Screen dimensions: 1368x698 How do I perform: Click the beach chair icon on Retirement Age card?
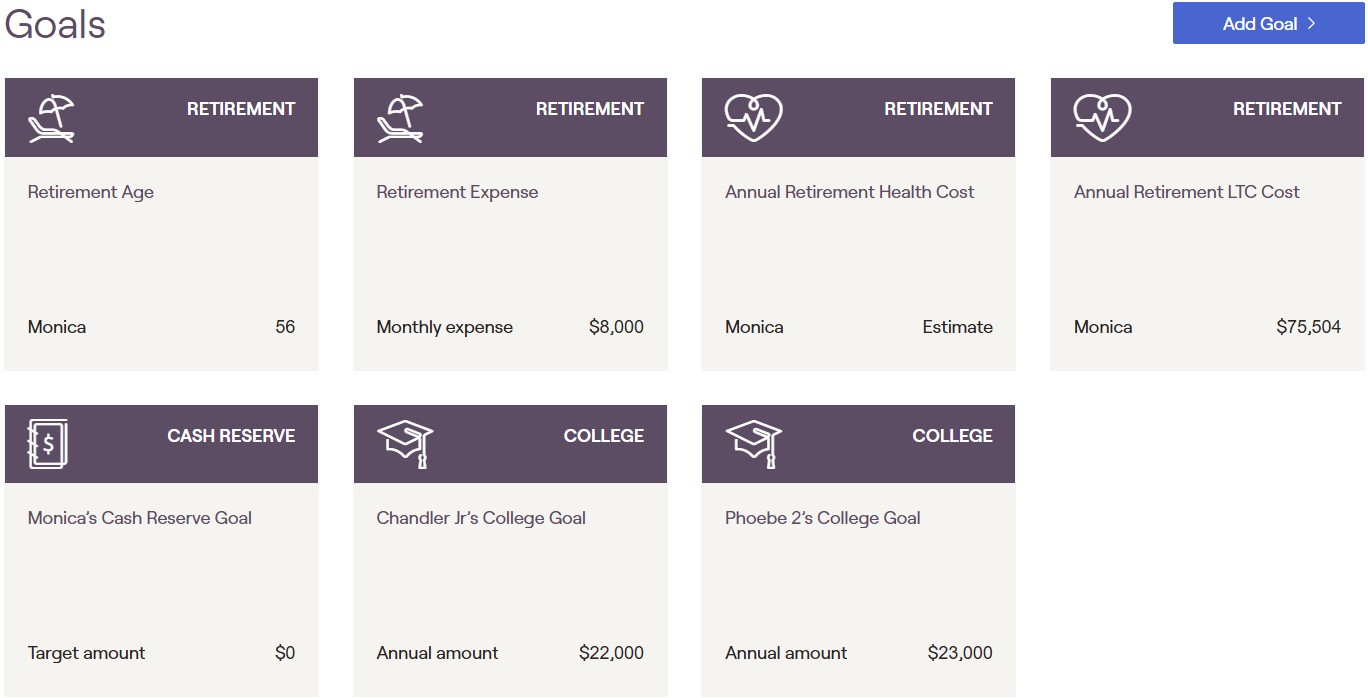click(52, 118)
